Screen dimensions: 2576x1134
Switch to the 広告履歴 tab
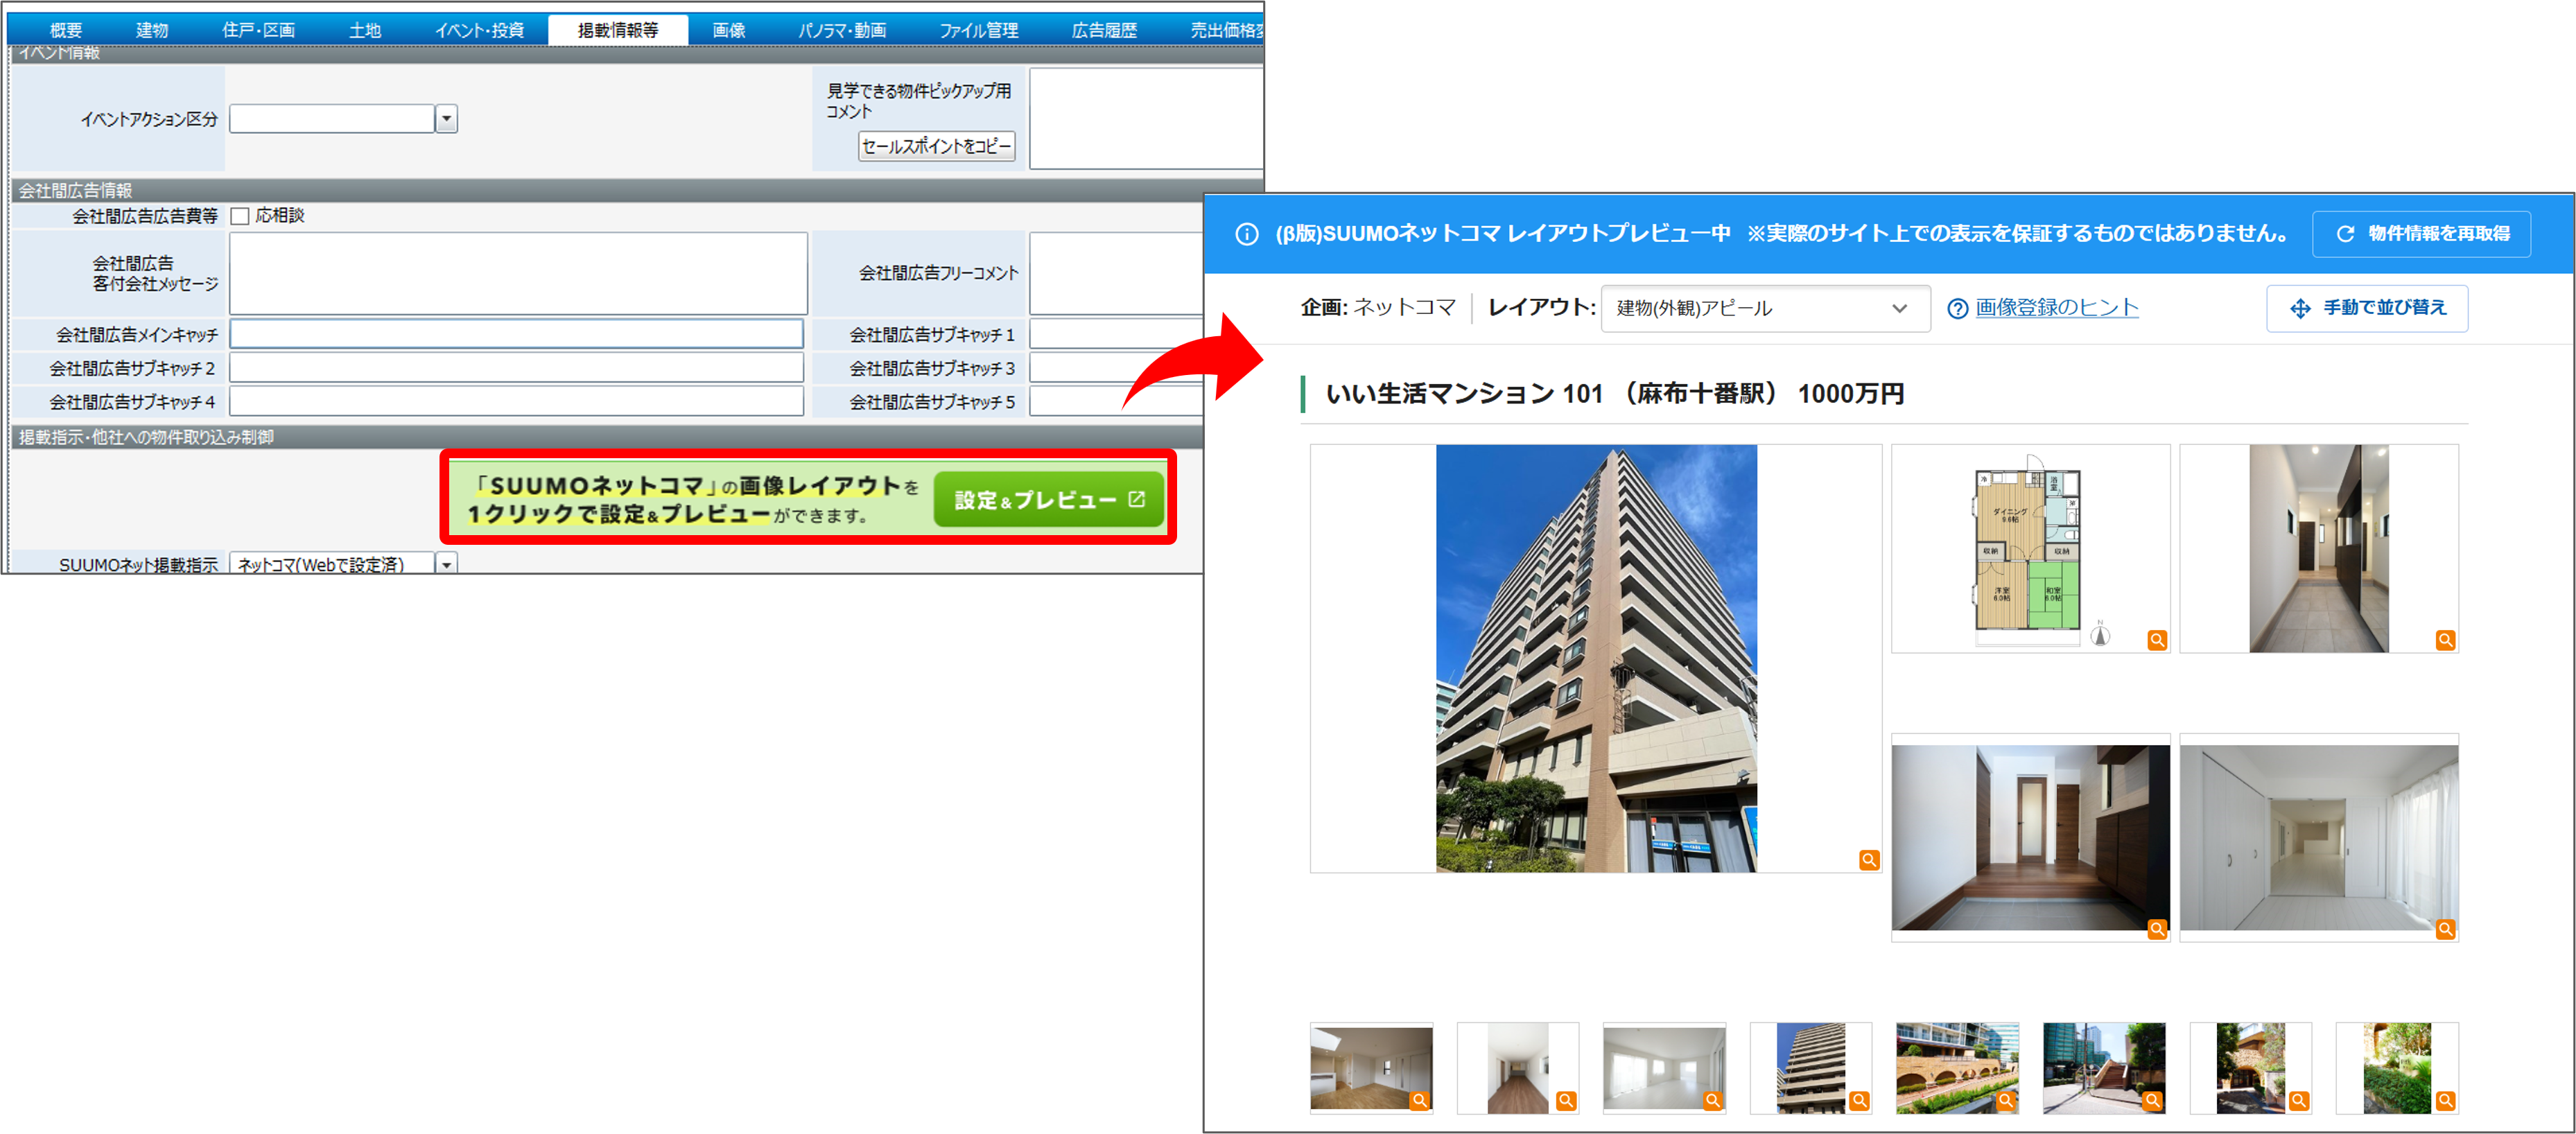tap(1104, 30)
